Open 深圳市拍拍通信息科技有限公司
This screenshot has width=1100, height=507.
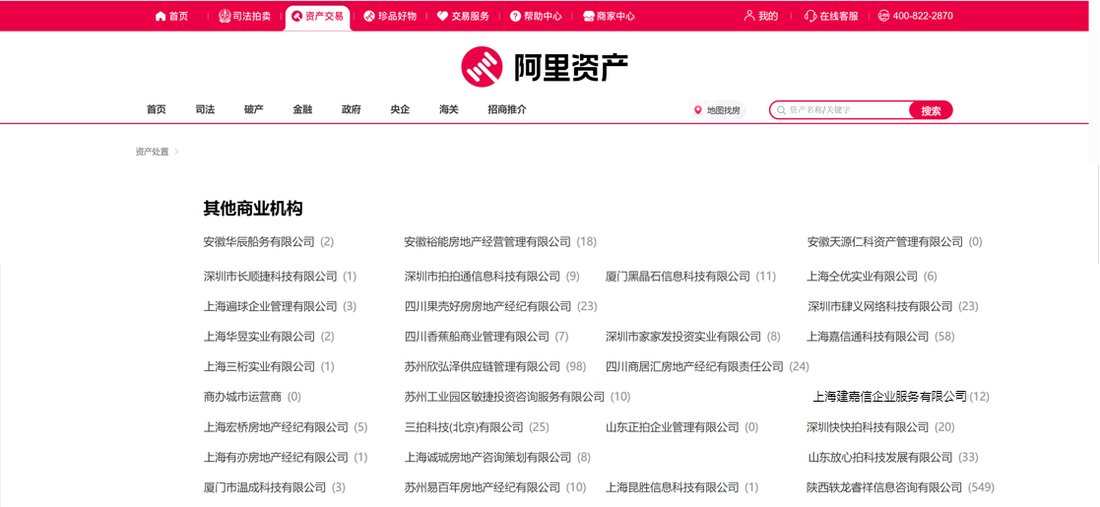tap(483, 276)
